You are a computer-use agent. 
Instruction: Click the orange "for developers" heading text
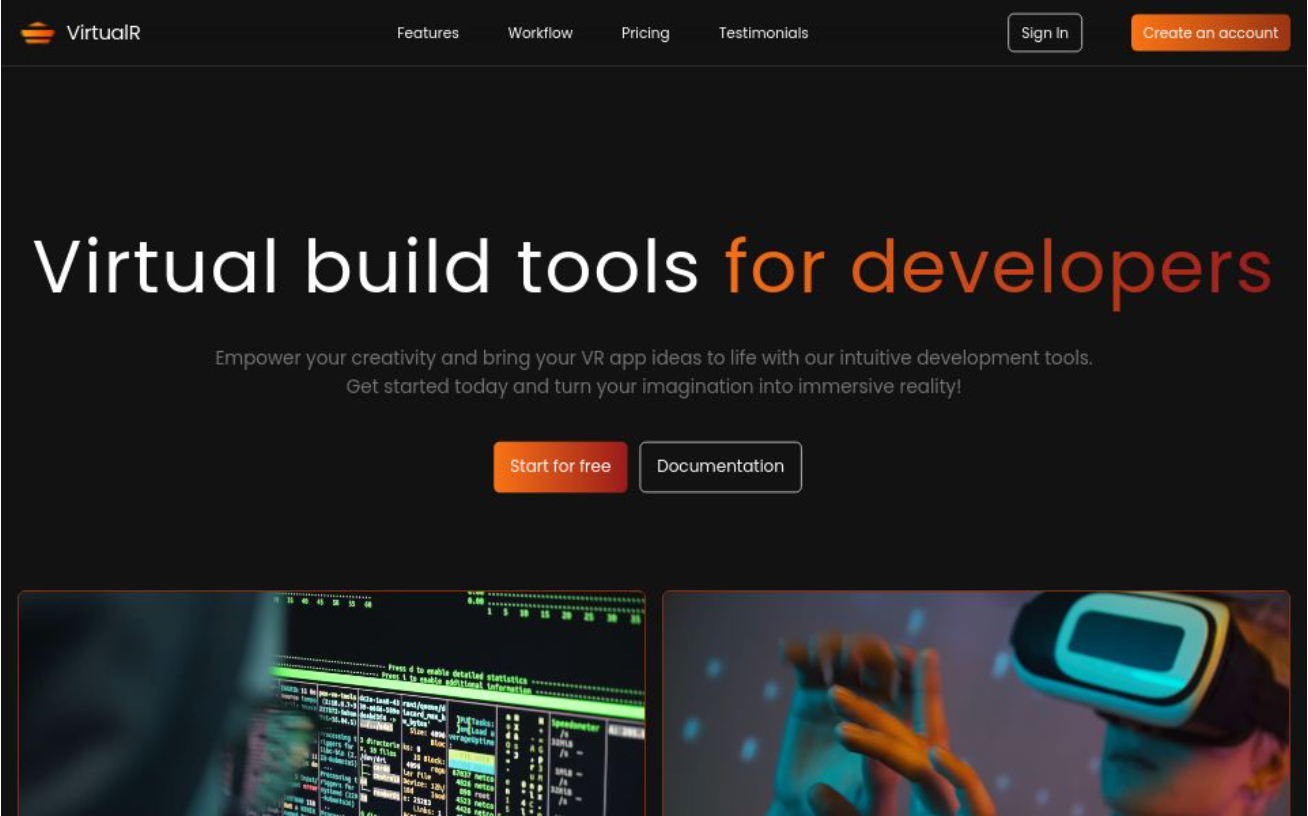997,267
